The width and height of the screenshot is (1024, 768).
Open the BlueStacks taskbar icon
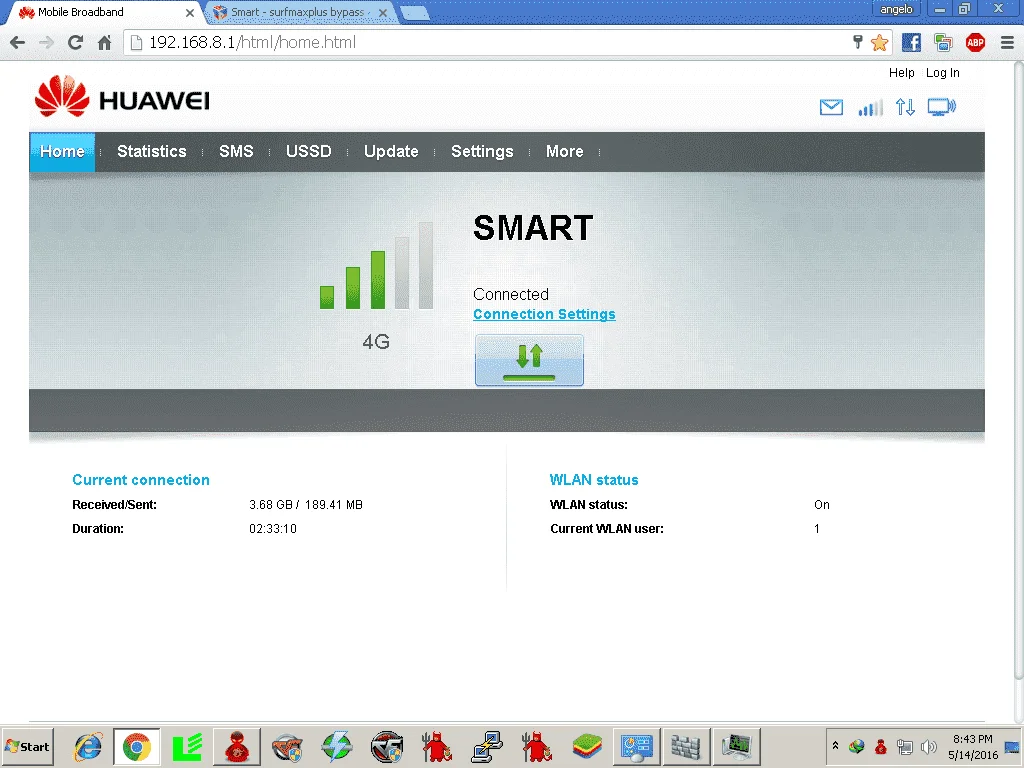point(586,746)
